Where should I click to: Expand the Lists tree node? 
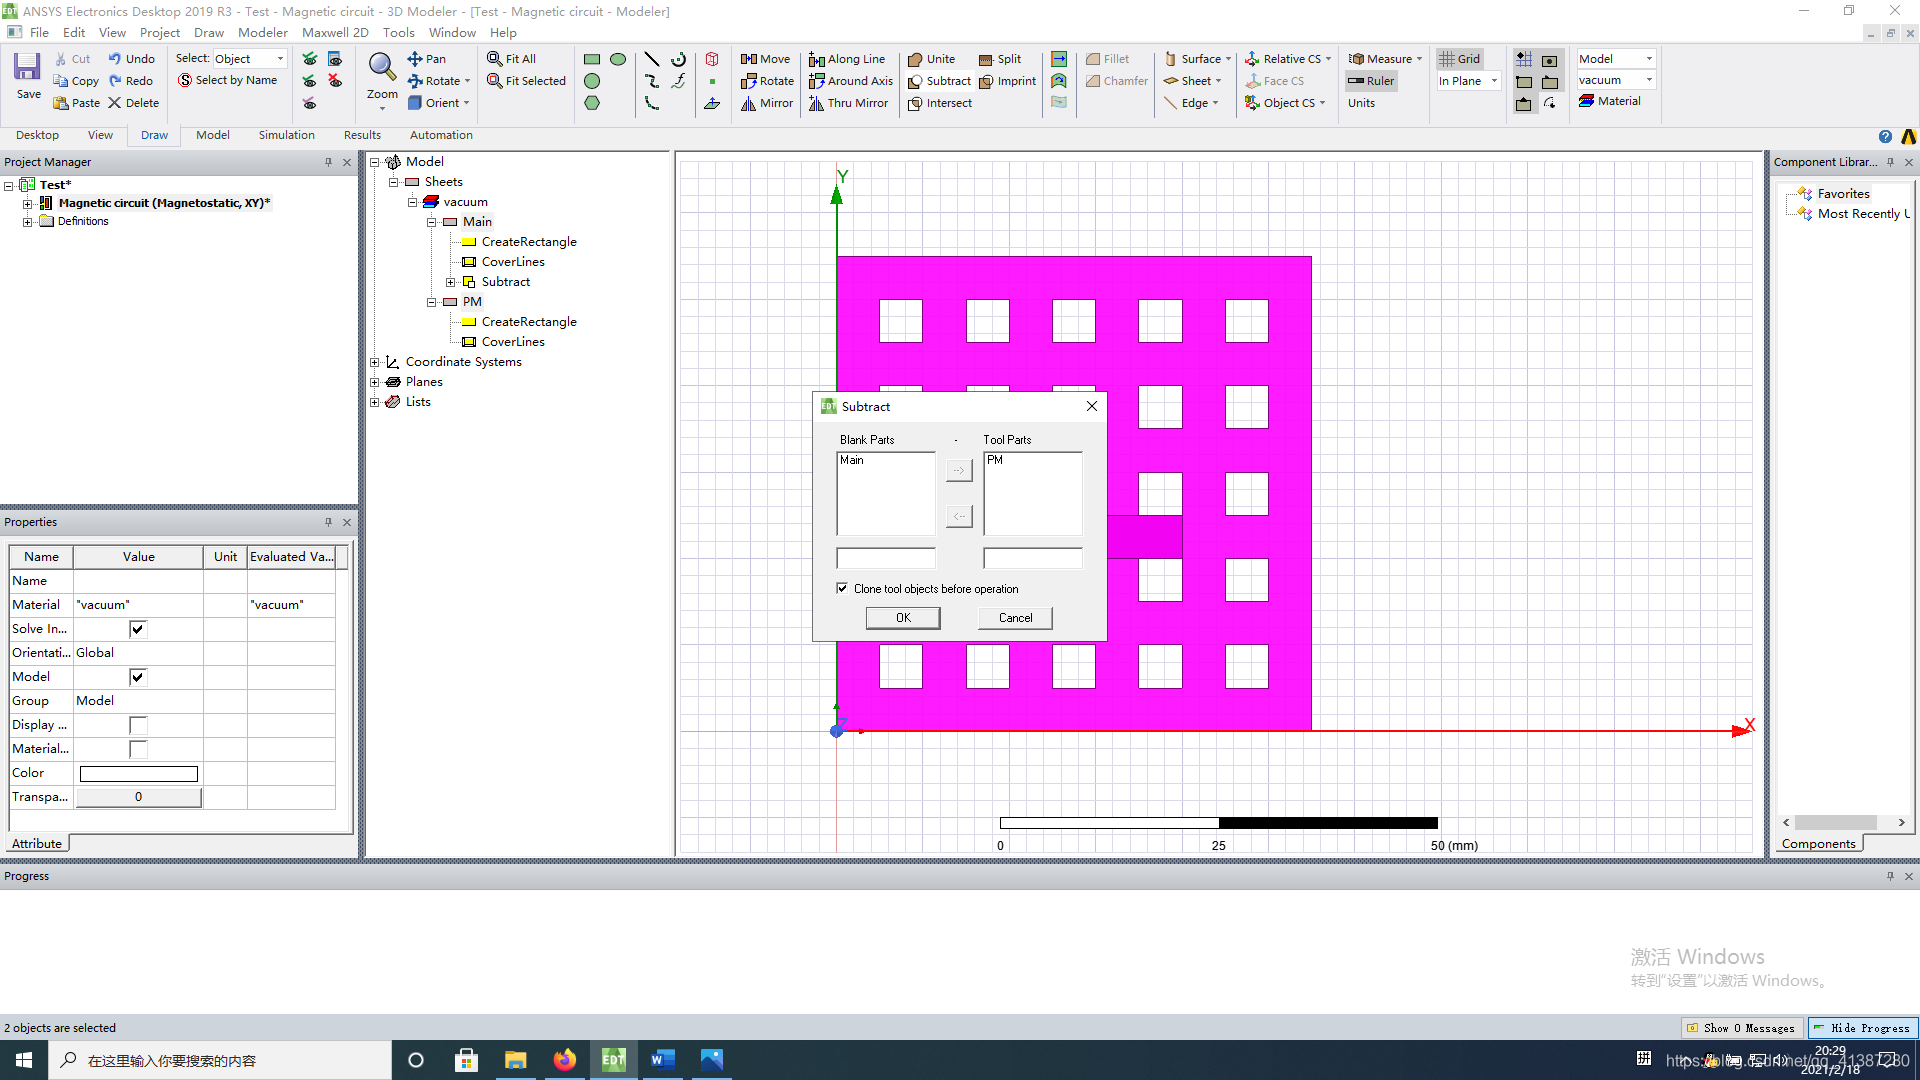pyautogui.click(x=374, y=402)
